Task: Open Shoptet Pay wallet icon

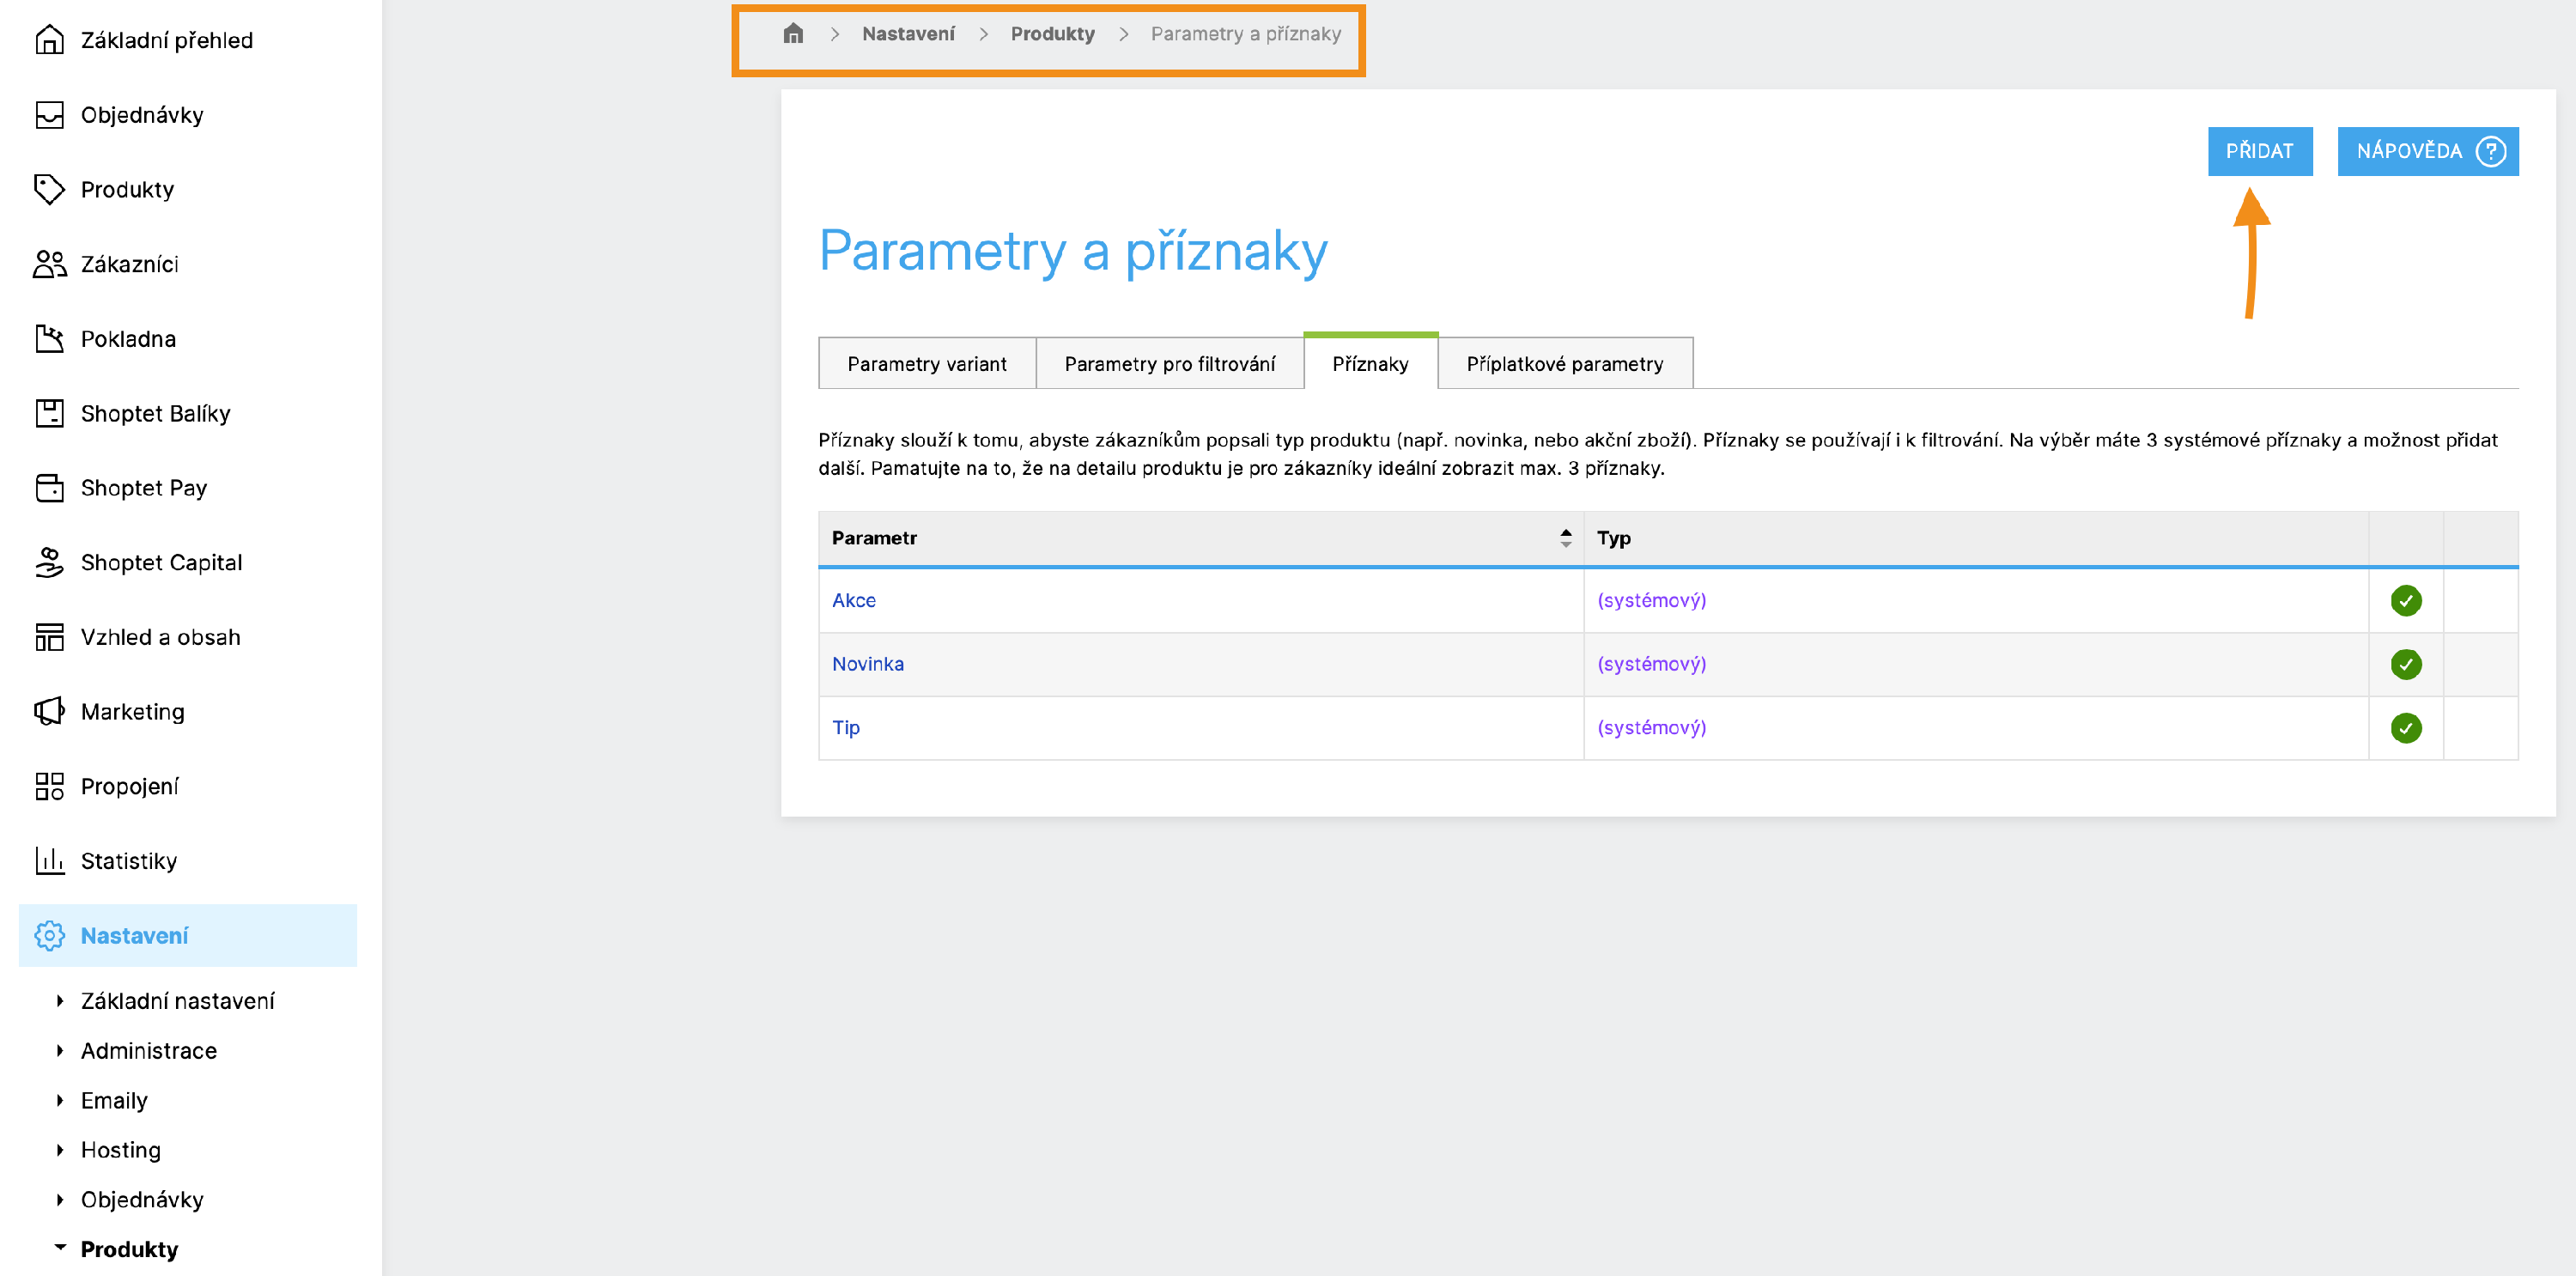Action: [49, 488]
